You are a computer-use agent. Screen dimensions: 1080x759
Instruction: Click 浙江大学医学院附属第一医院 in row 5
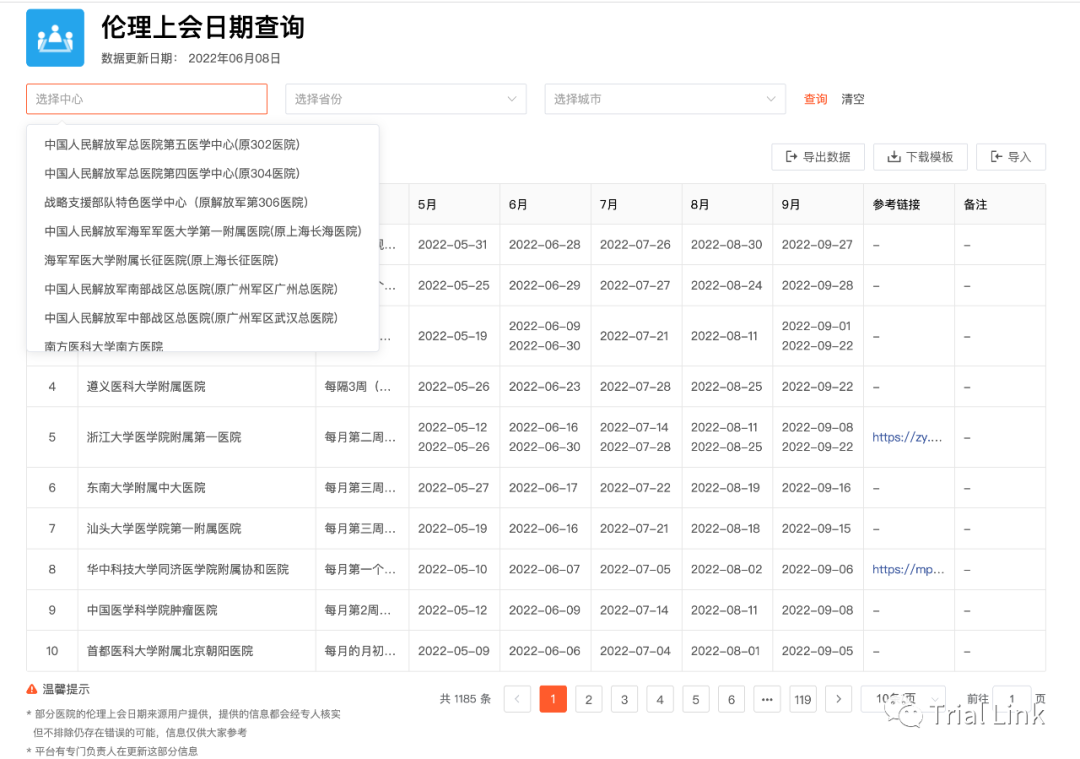point(164,437)
